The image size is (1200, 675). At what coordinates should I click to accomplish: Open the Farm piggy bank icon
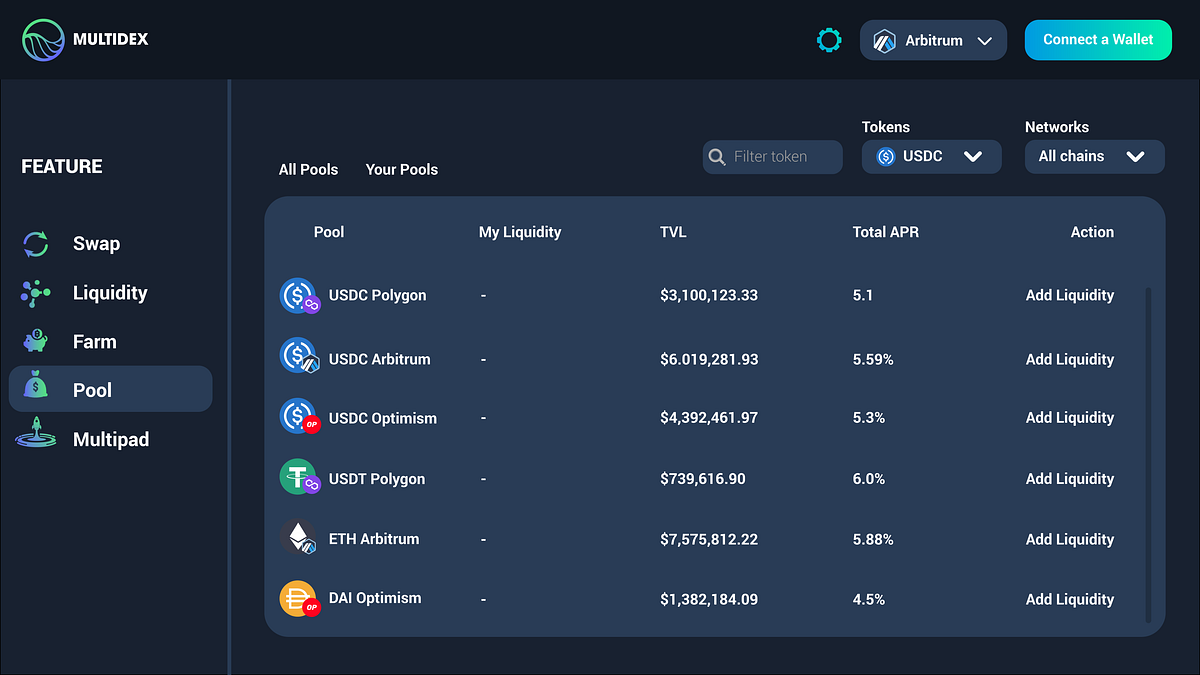click(35, 341)
